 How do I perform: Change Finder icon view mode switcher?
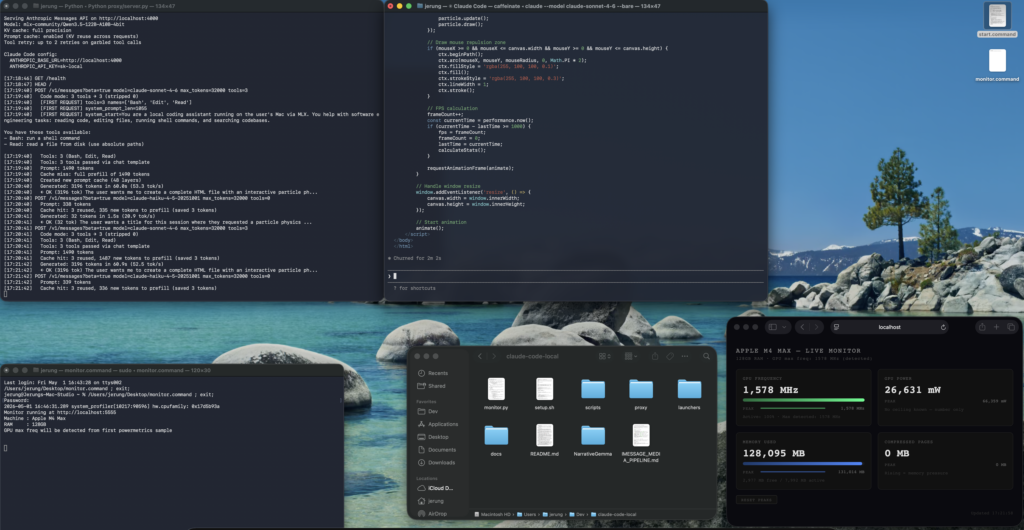pyautogui.click(x=605, y=356)
